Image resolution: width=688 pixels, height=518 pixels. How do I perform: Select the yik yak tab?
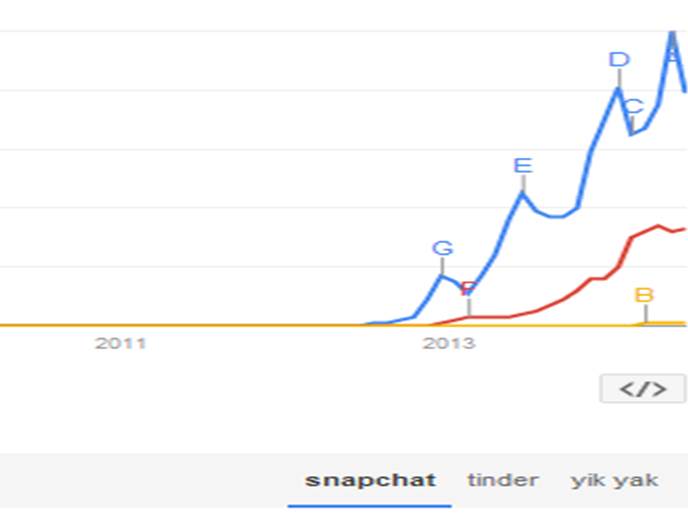pos(614,480)
